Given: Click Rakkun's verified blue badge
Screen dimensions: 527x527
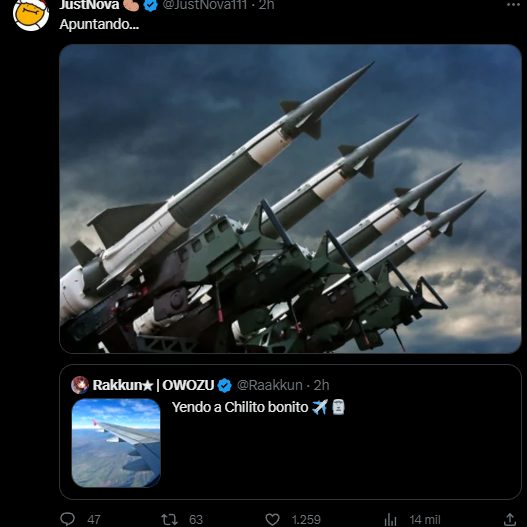Looking at the screenshot, I should click(x=225, y=385).
